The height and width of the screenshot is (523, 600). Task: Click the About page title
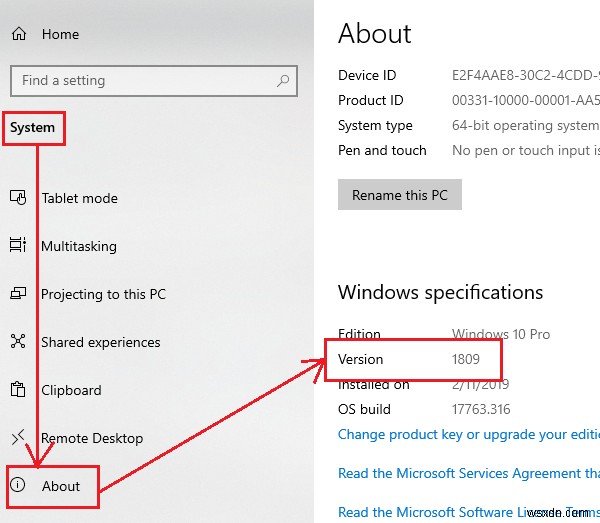375,33
